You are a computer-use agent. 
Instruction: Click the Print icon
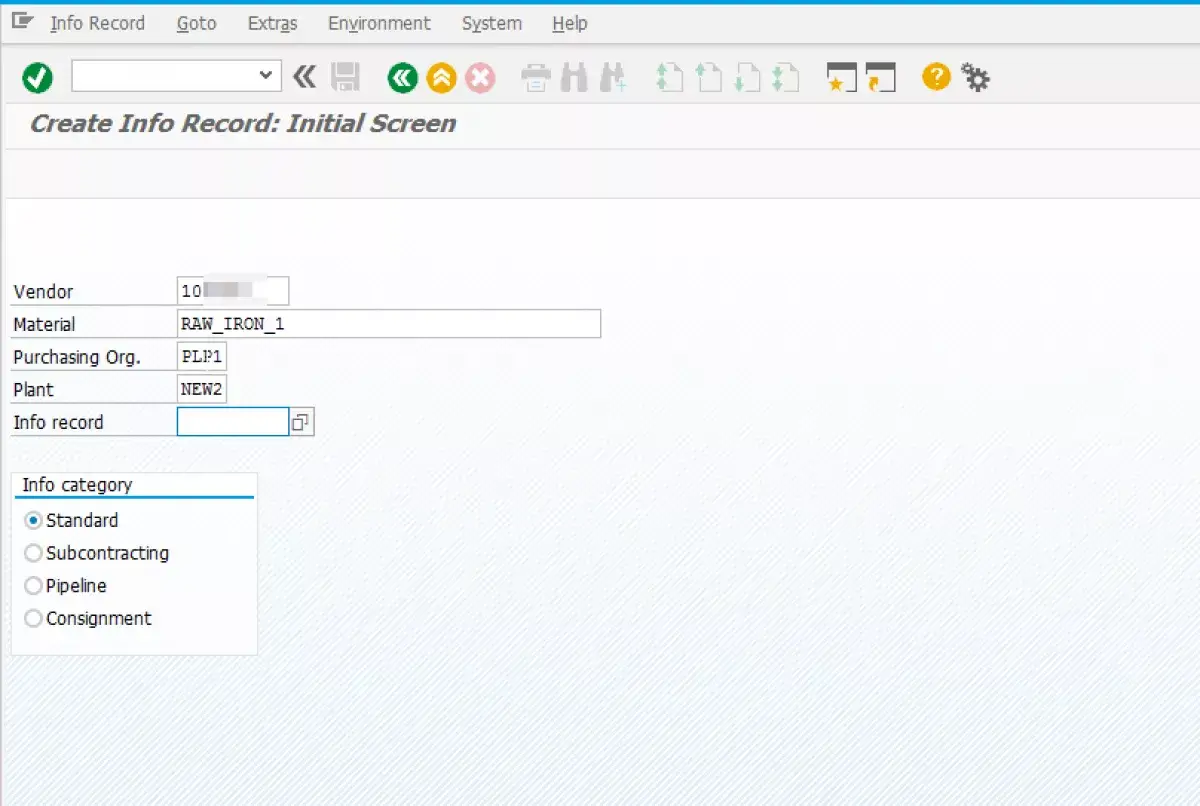(x=536, y=77)
